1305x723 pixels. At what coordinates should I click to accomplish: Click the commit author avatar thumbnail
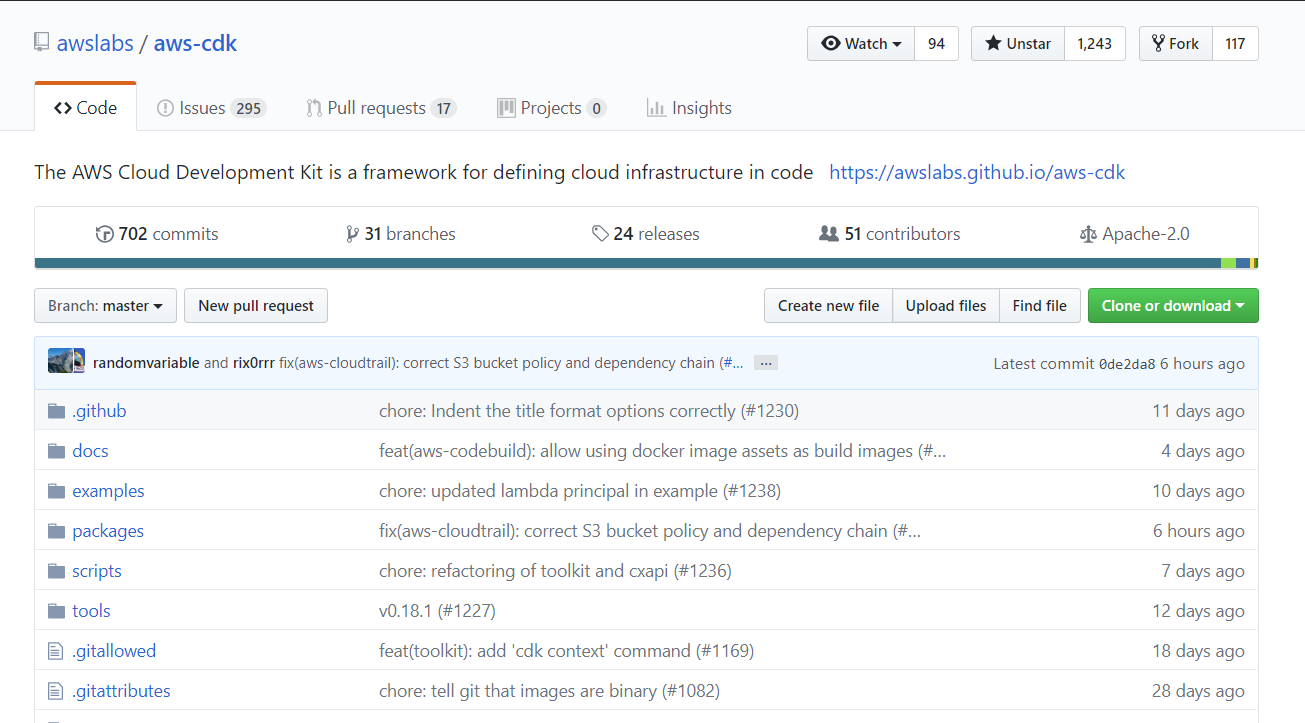(x=66, y=362)
